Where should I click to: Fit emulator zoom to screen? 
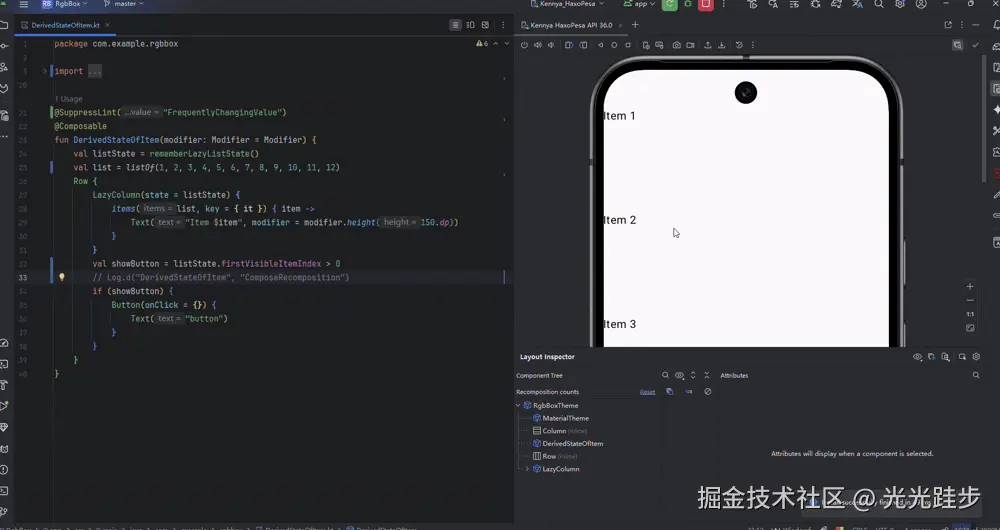pos(970,328)
